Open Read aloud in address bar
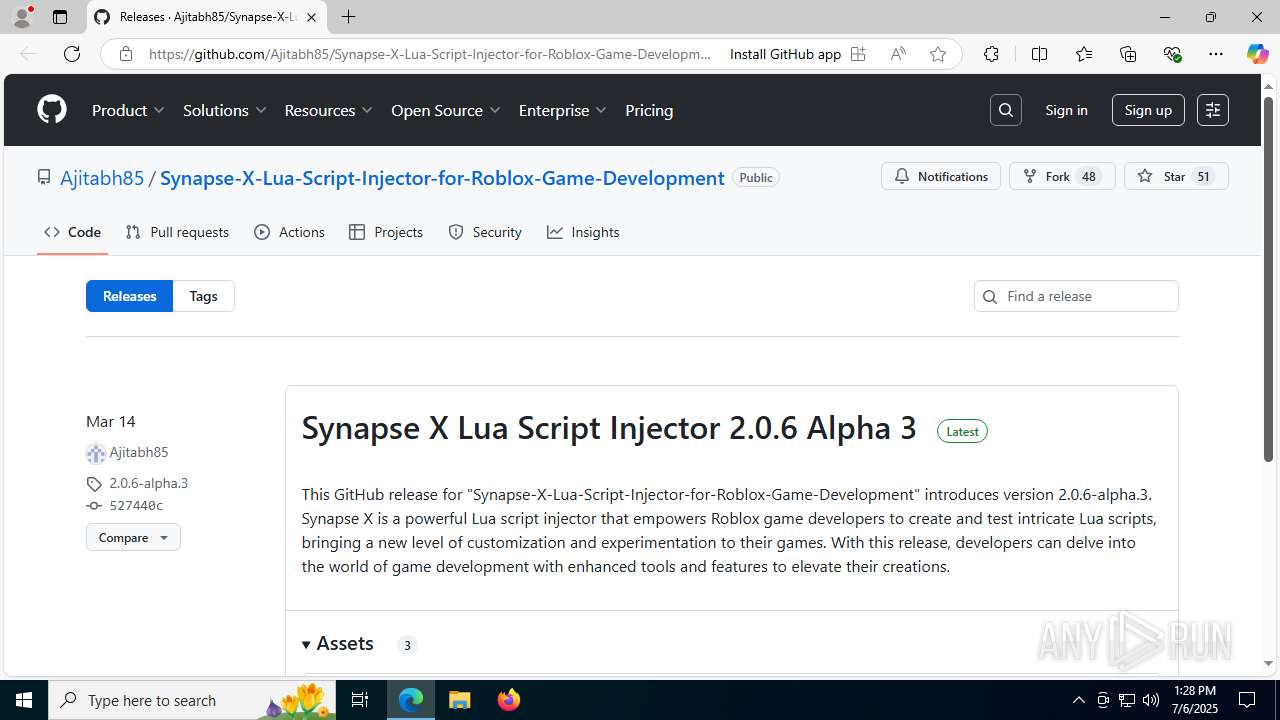The width and height of the screenshot is (1280, 720). (x=898, y=54)
